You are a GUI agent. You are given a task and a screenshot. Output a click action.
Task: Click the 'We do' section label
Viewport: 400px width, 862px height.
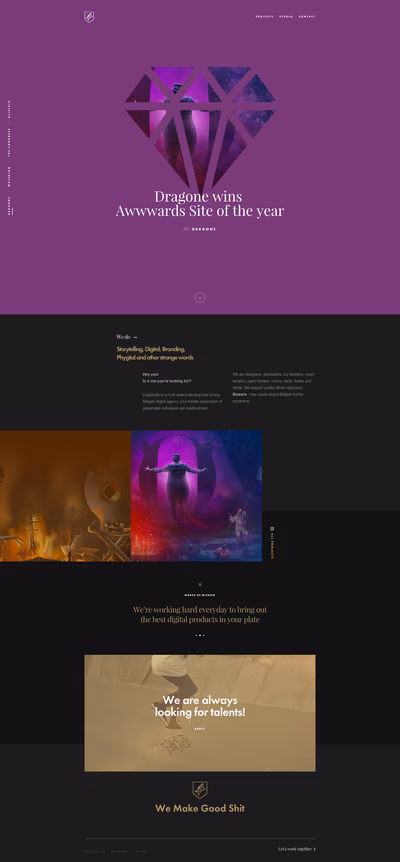[x=123, y=336]
